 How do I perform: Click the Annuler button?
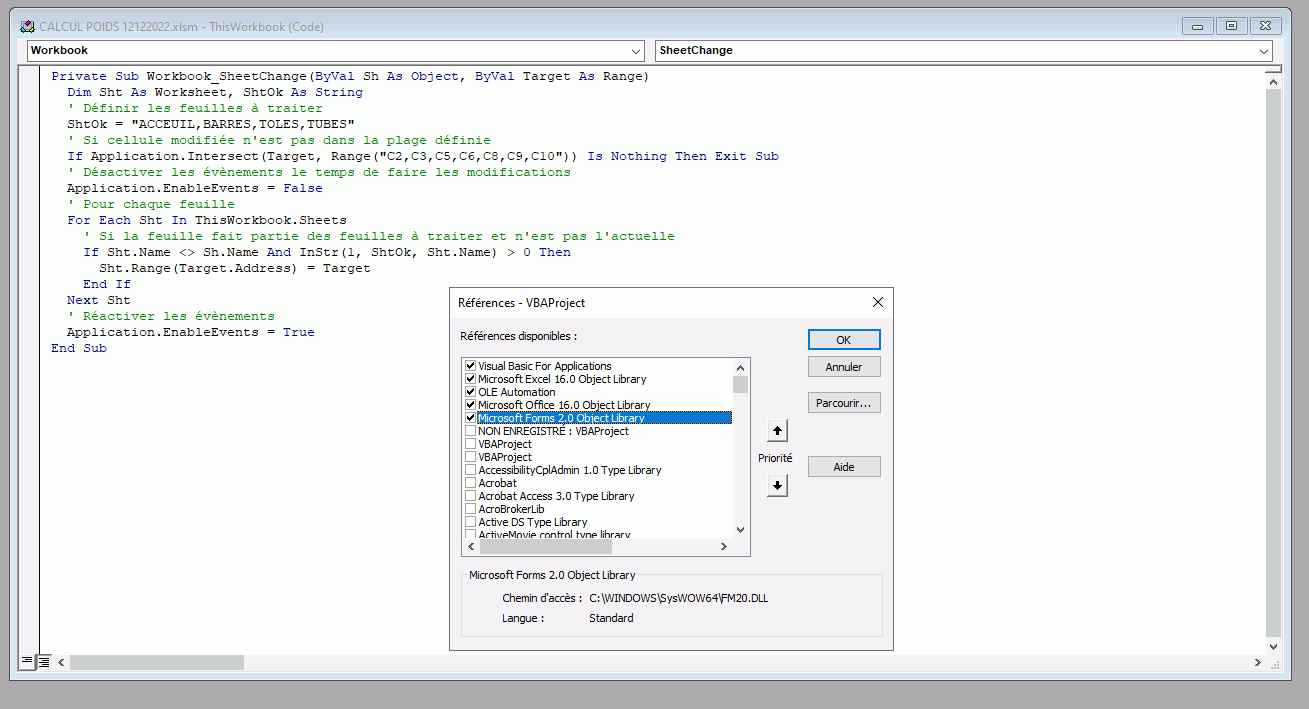(x=843, y=367)
